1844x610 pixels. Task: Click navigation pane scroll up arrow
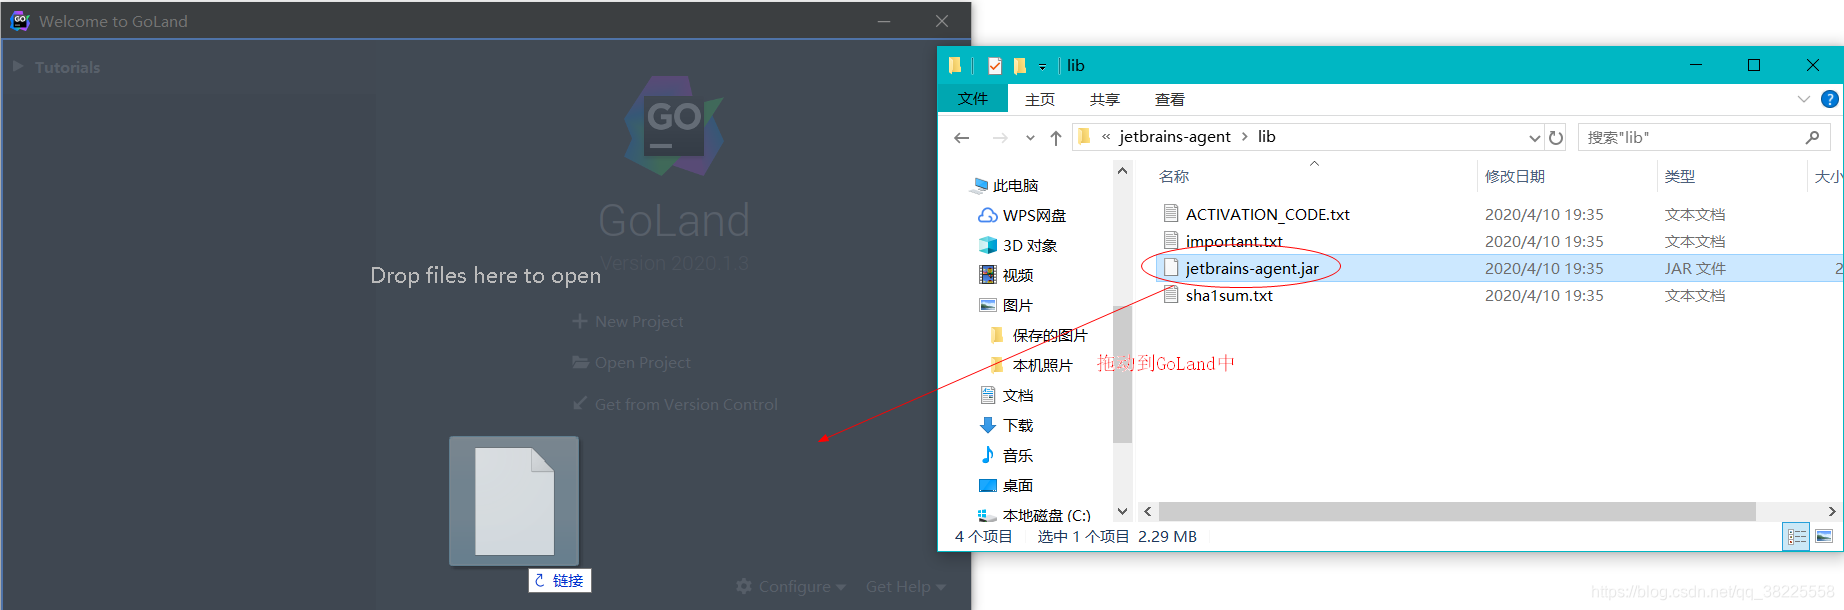tap(1122, 171)
